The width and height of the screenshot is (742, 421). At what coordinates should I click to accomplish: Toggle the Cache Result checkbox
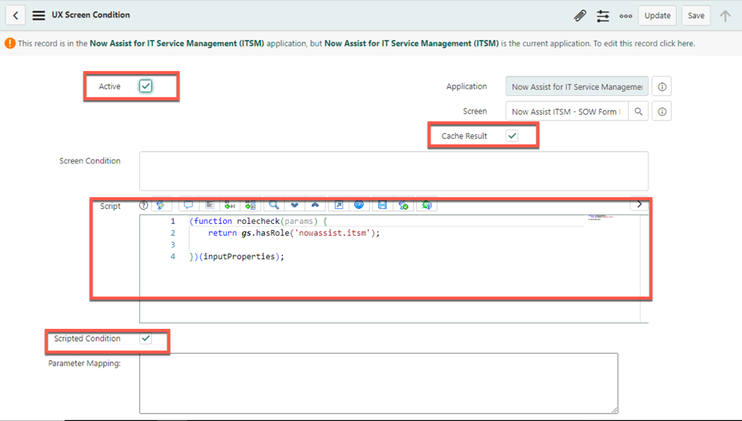coord(512,136)
